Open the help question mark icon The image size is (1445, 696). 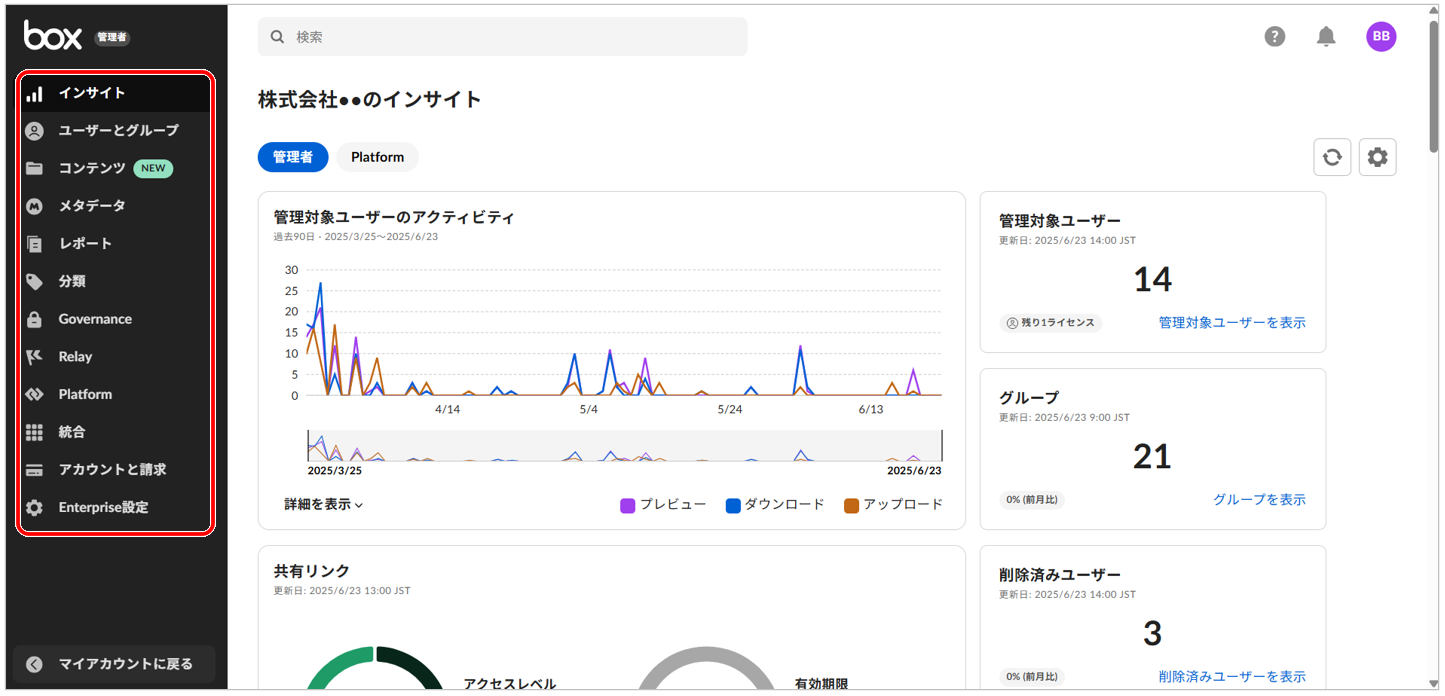click(1274, 37)
